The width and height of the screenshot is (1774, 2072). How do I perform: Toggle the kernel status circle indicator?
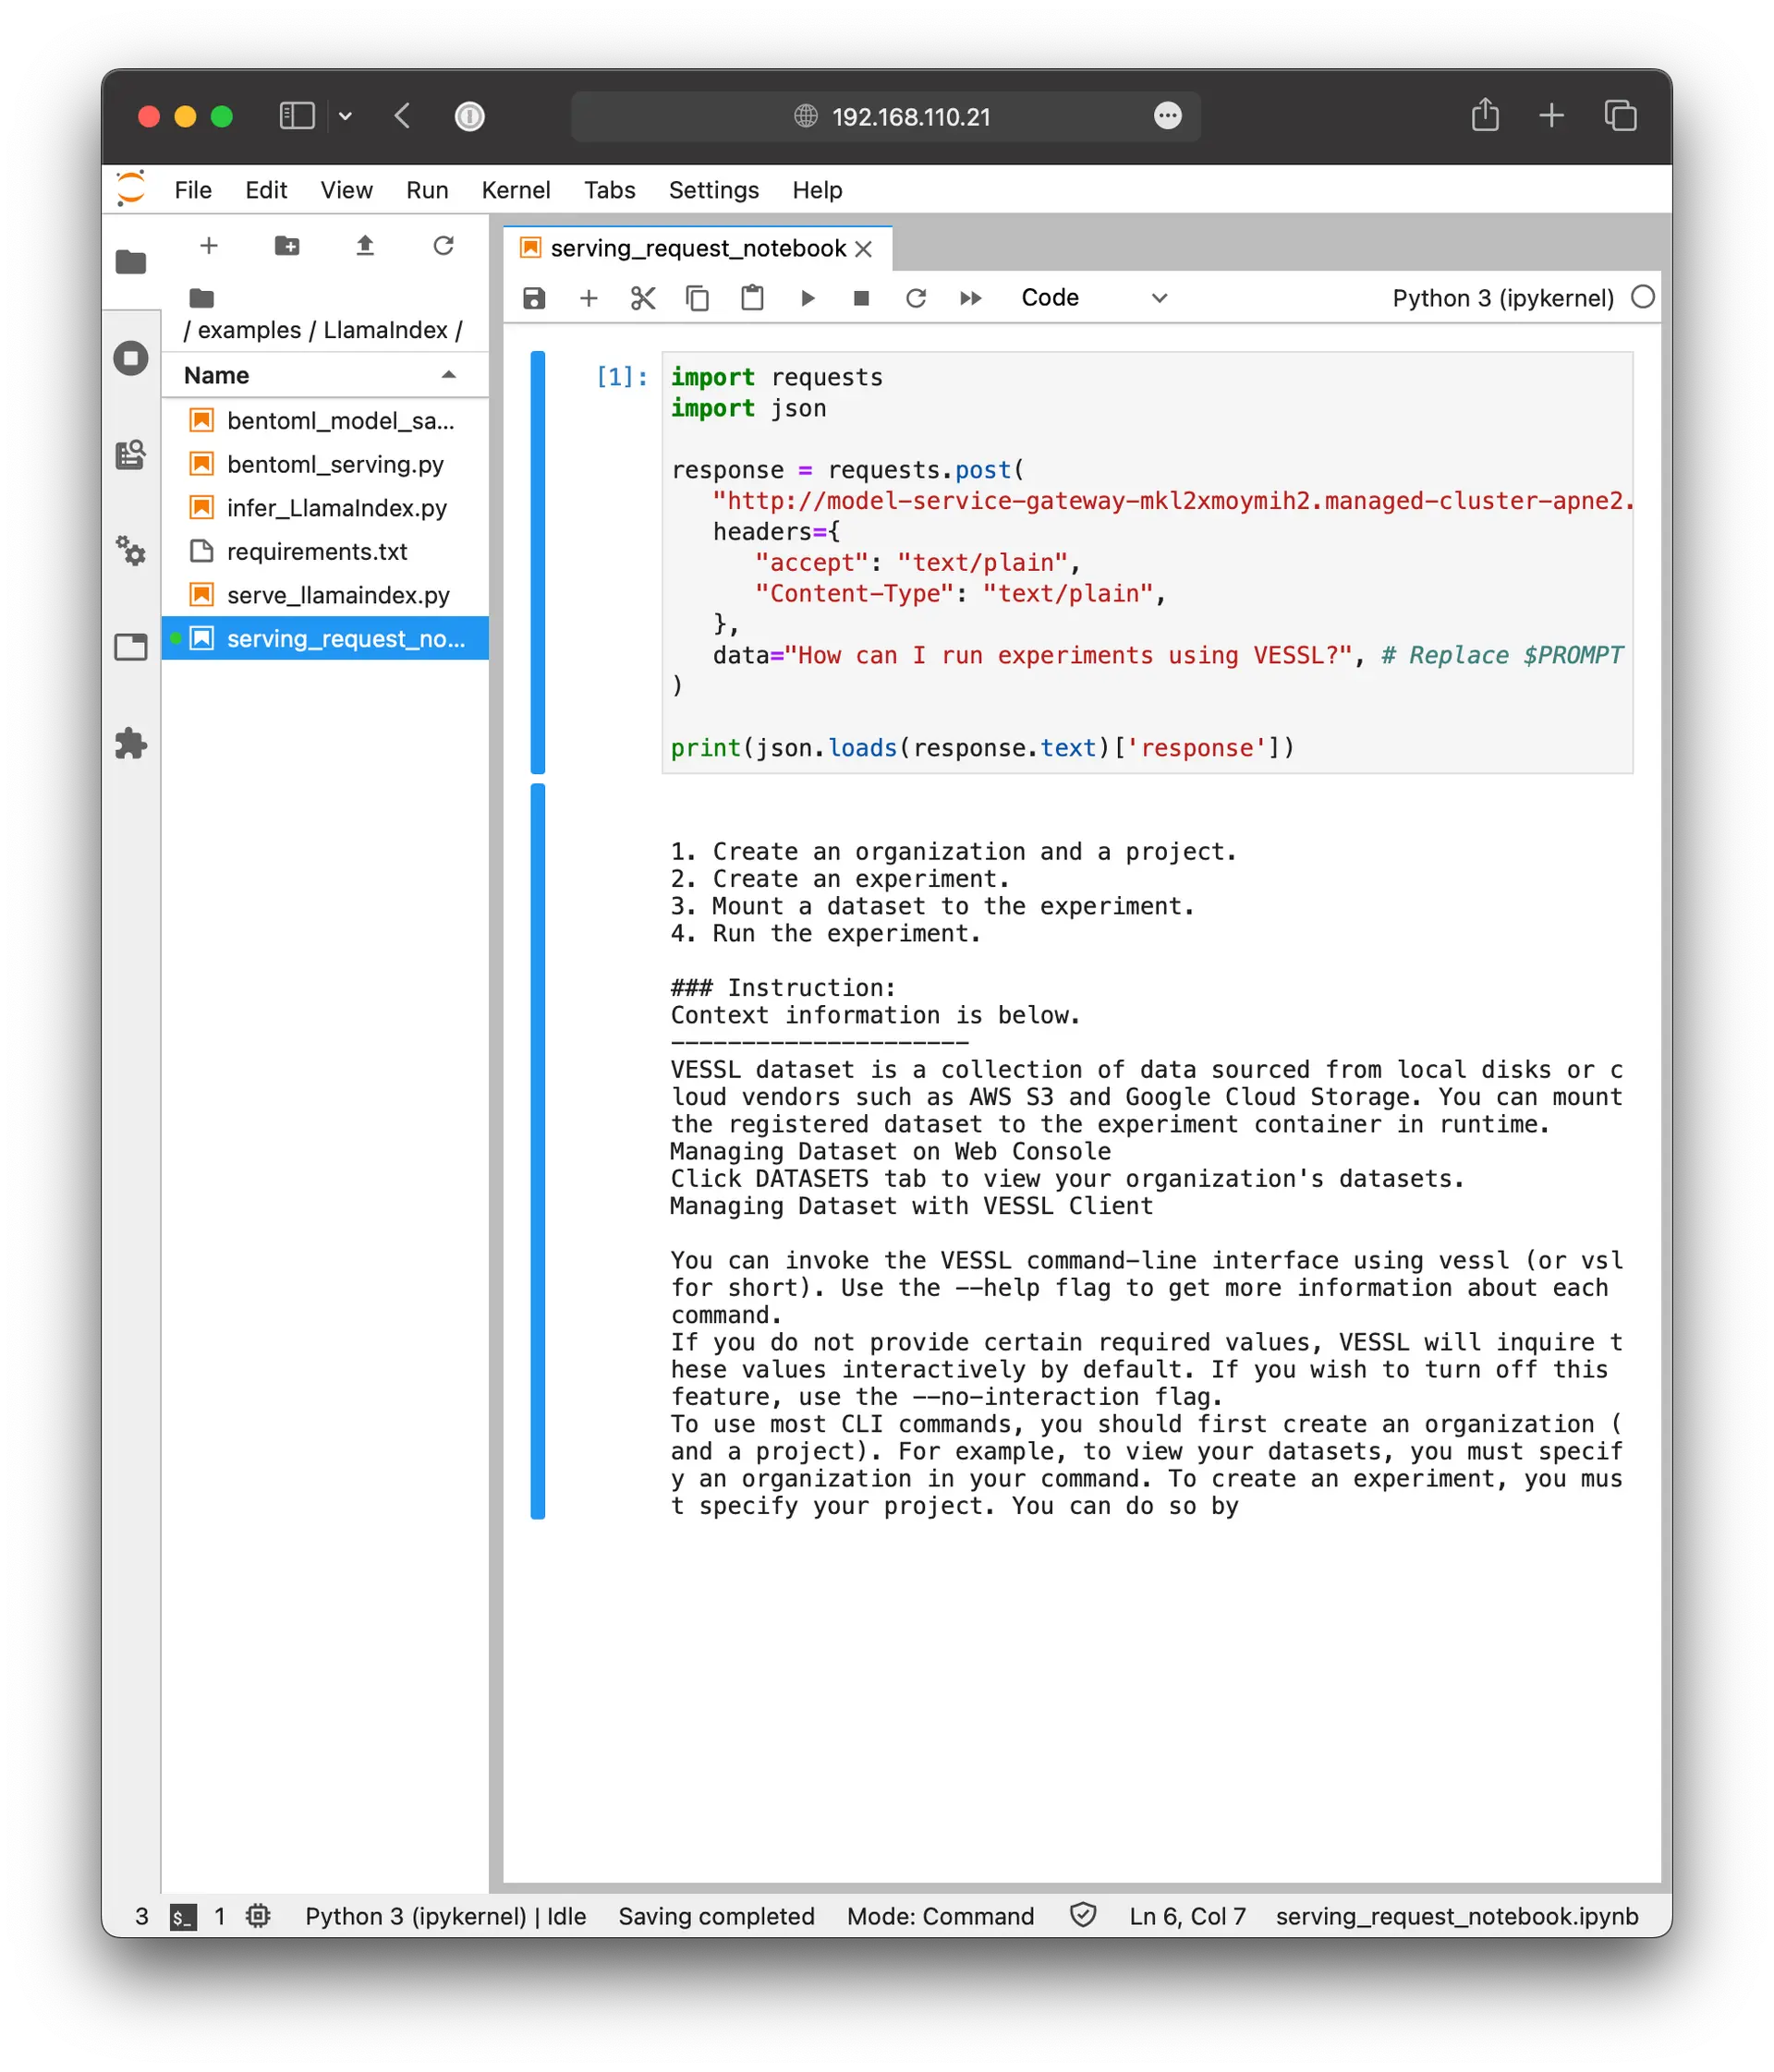[1642, 297]
